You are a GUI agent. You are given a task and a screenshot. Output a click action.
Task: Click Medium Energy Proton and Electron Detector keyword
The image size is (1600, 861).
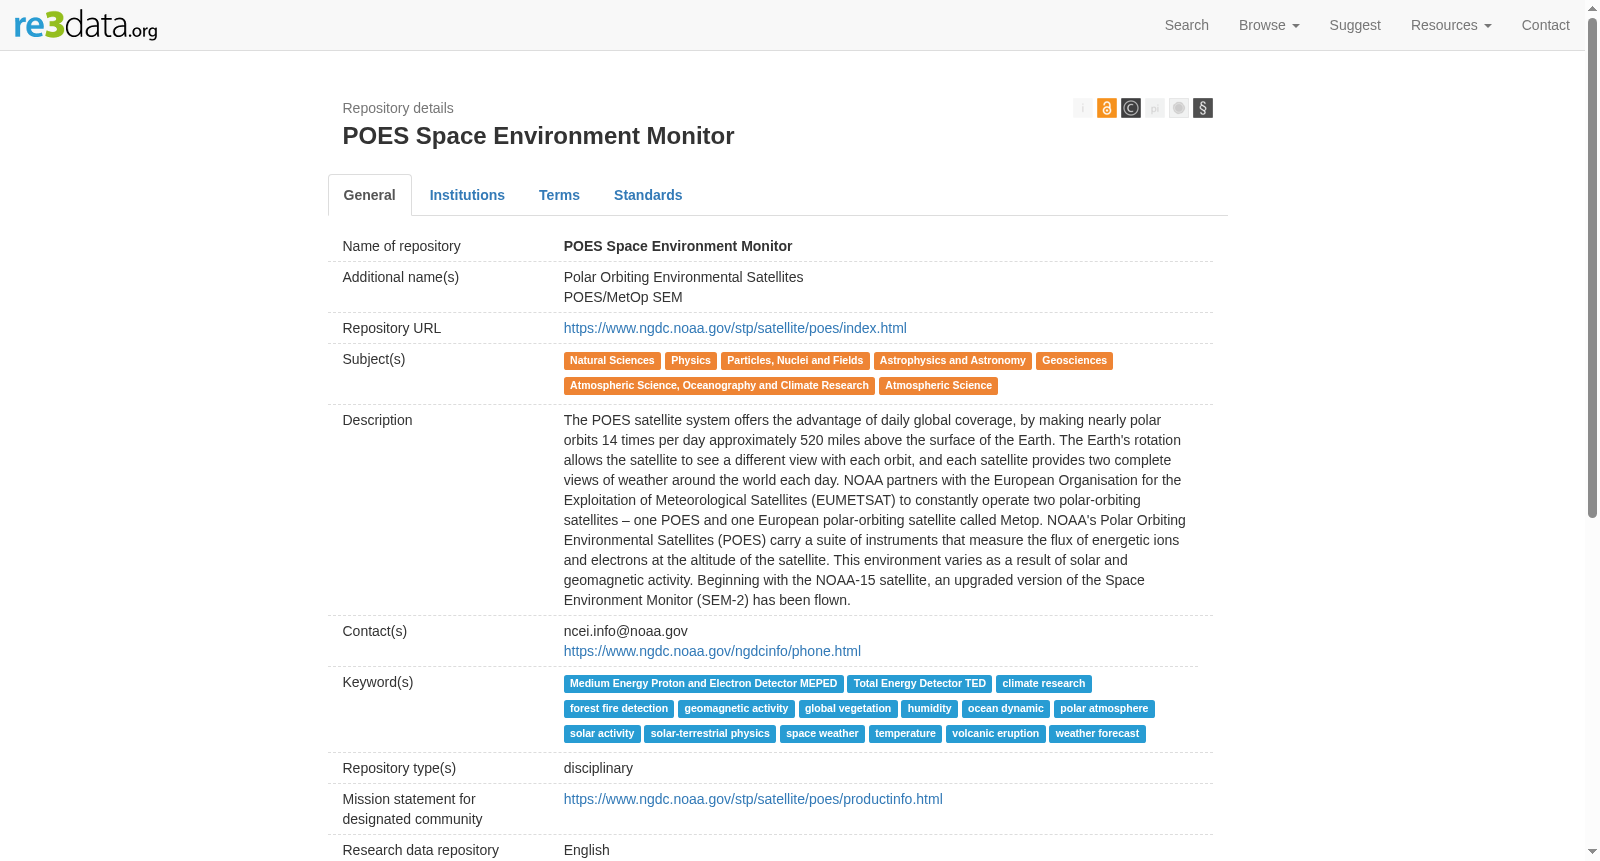pyautogui.click(x=703, y=684)
